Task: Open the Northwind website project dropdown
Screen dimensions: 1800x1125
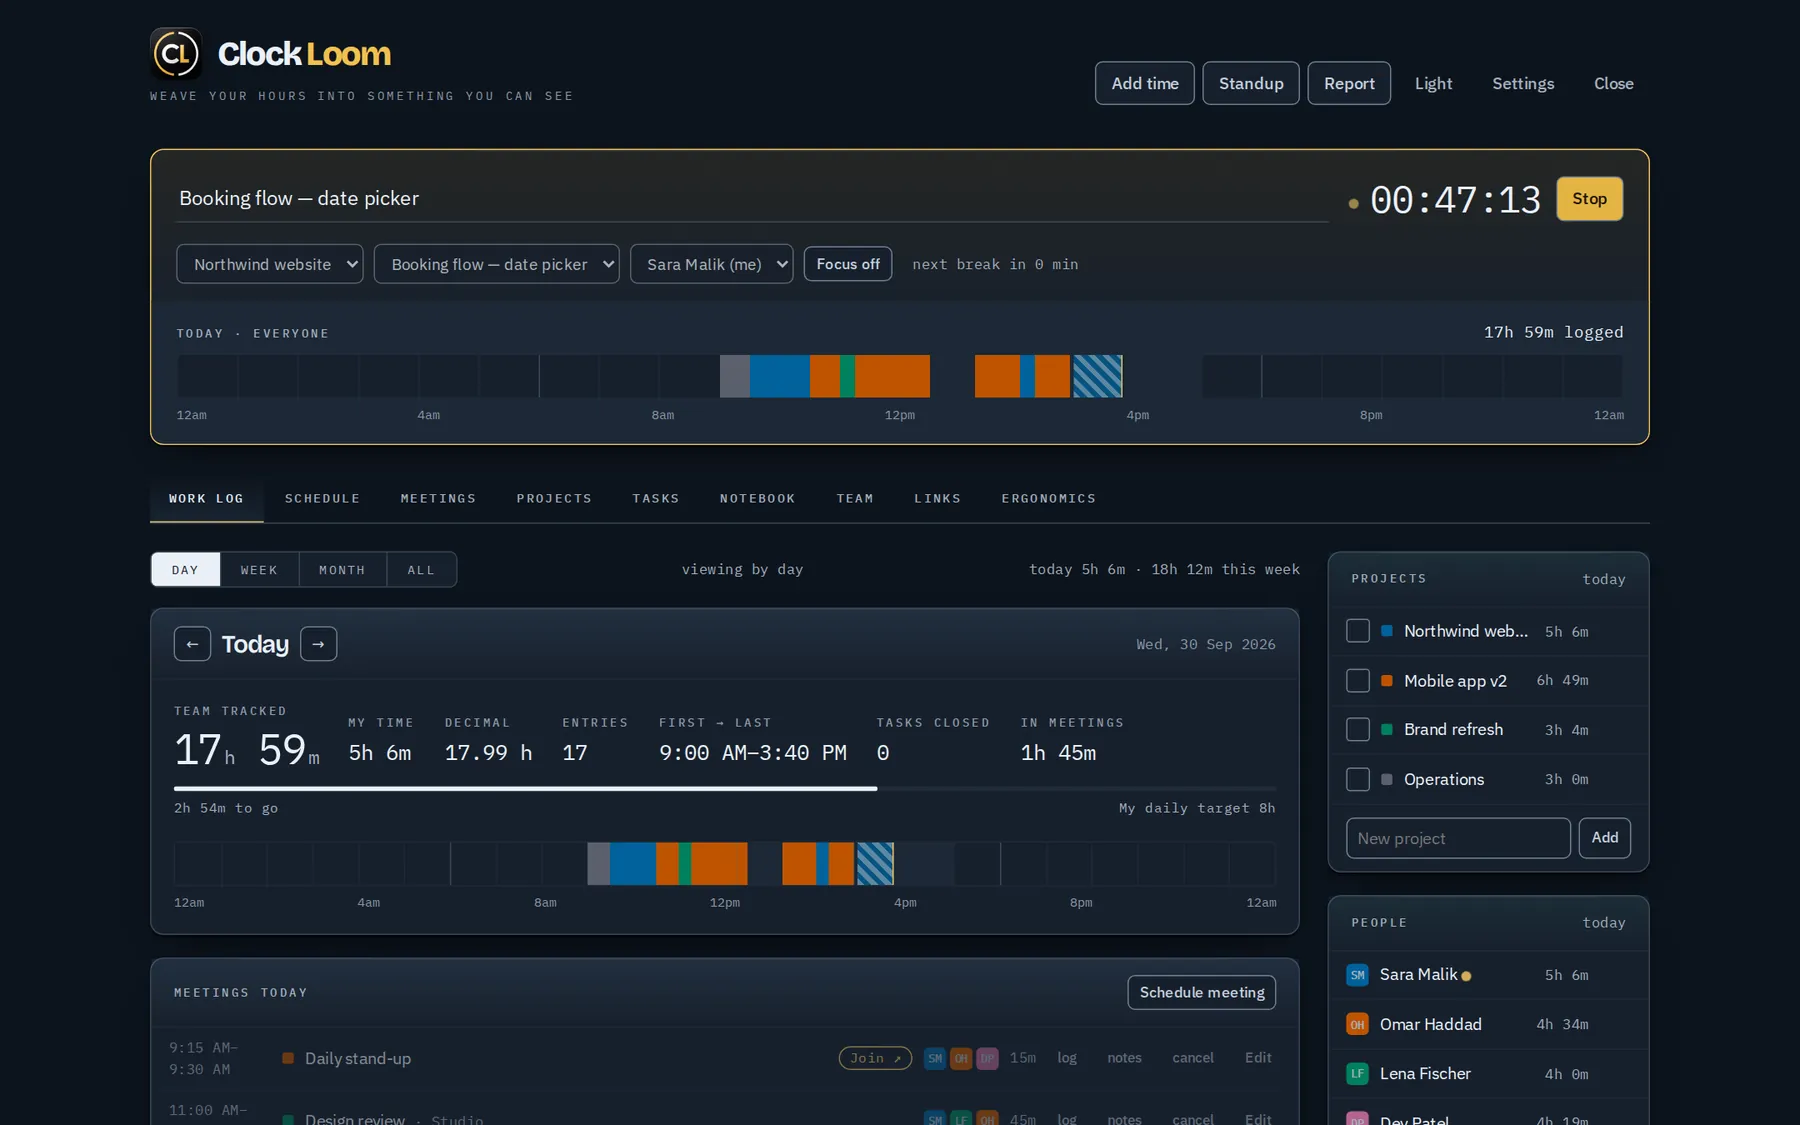Action: click(x=270, y=264)
